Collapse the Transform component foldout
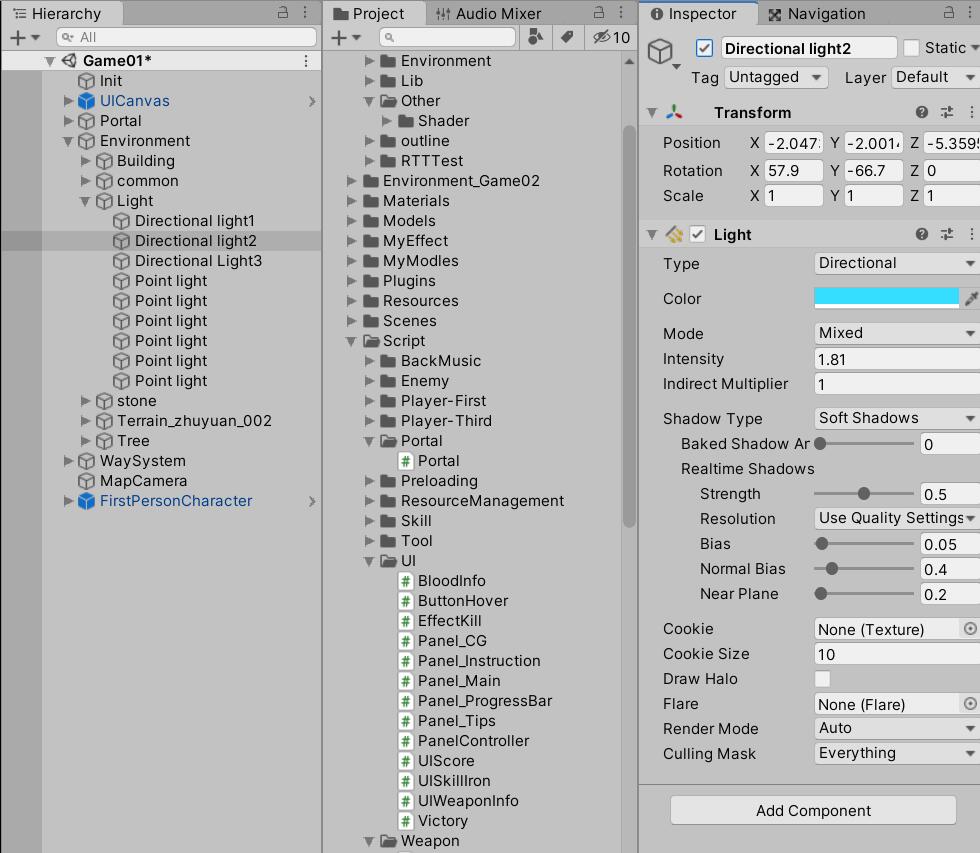 652,112
